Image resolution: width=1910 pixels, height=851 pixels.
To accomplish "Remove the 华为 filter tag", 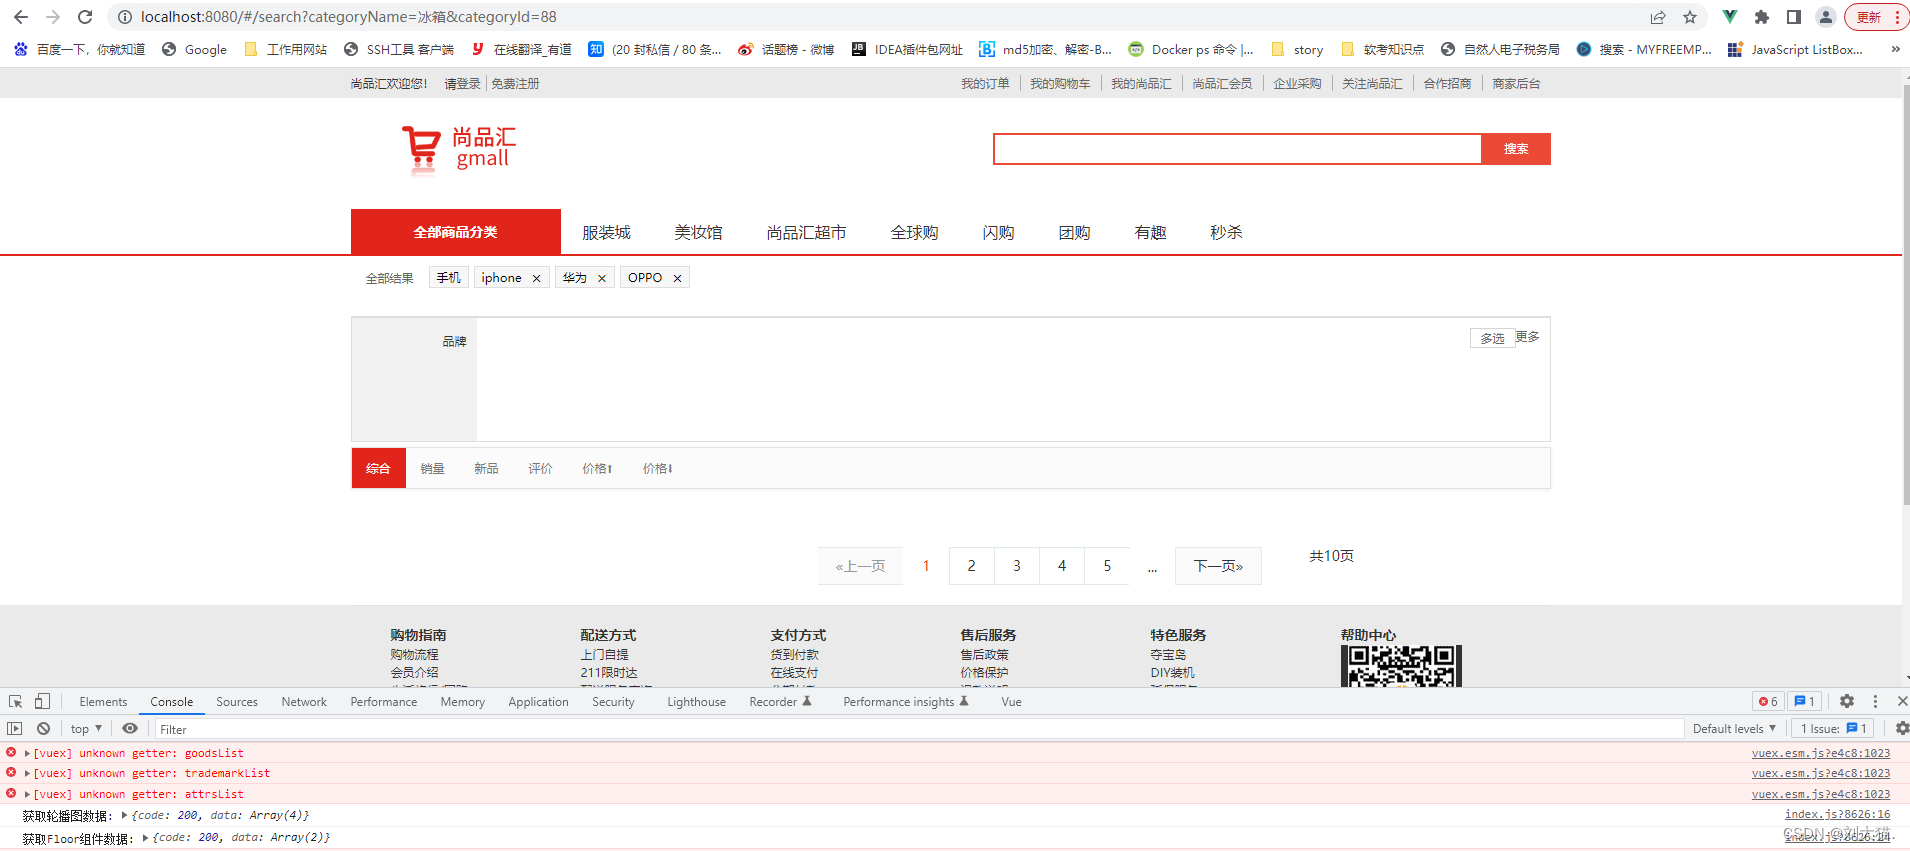I will tap(602, 279).
